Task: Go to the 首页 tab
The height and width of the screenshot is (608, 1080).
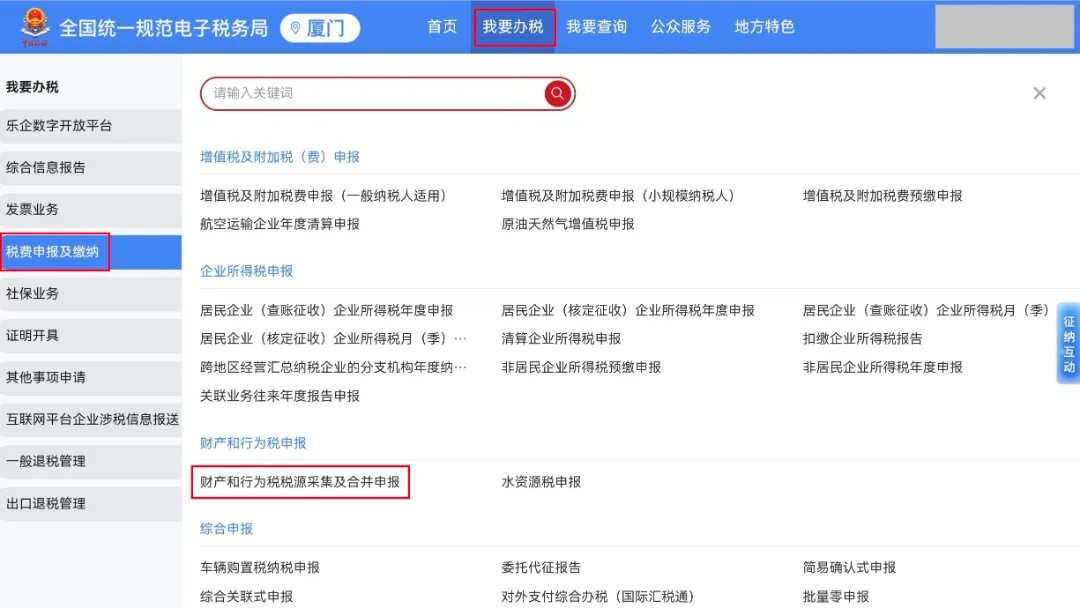Action: 442,27
